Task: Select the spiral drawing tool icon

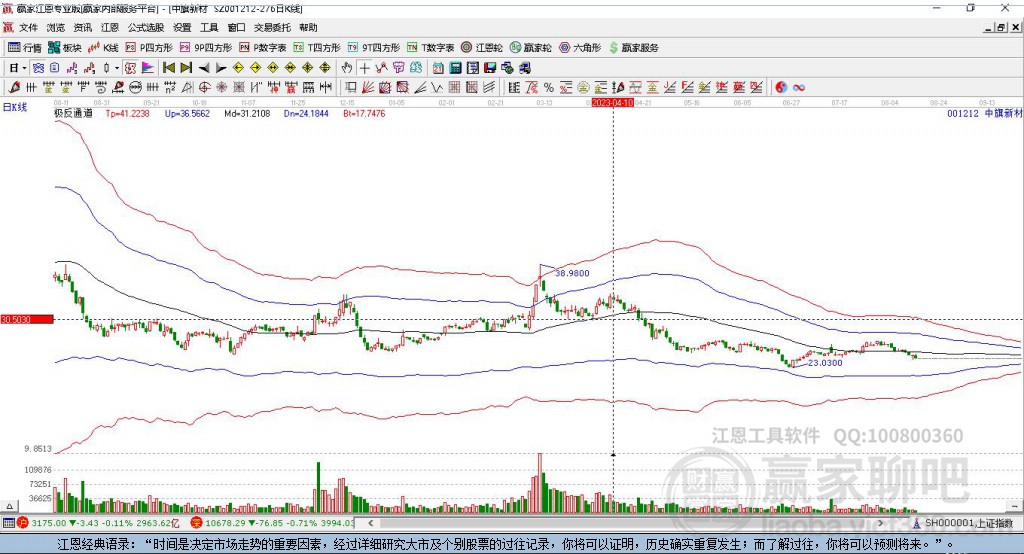Action: click(x=101, y=87)
